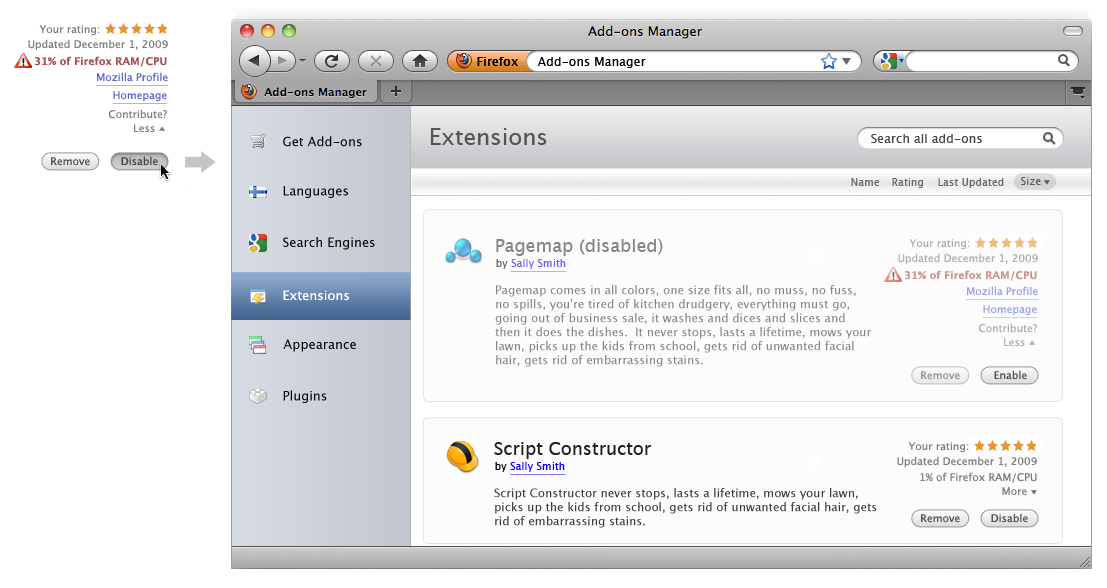The image size is (1107, 588).
Task: Open the Get Add-ons pane
Action: pos(321,141)
